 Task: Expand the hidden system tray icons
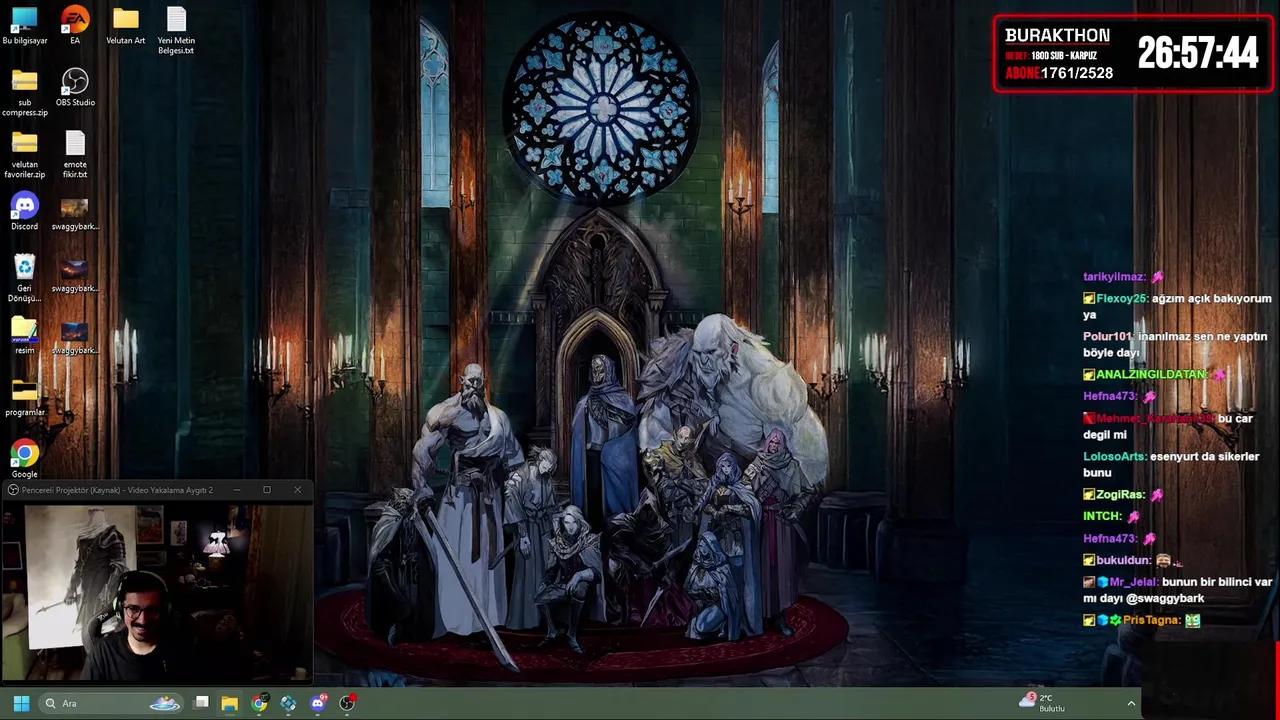pos(1131,703)
